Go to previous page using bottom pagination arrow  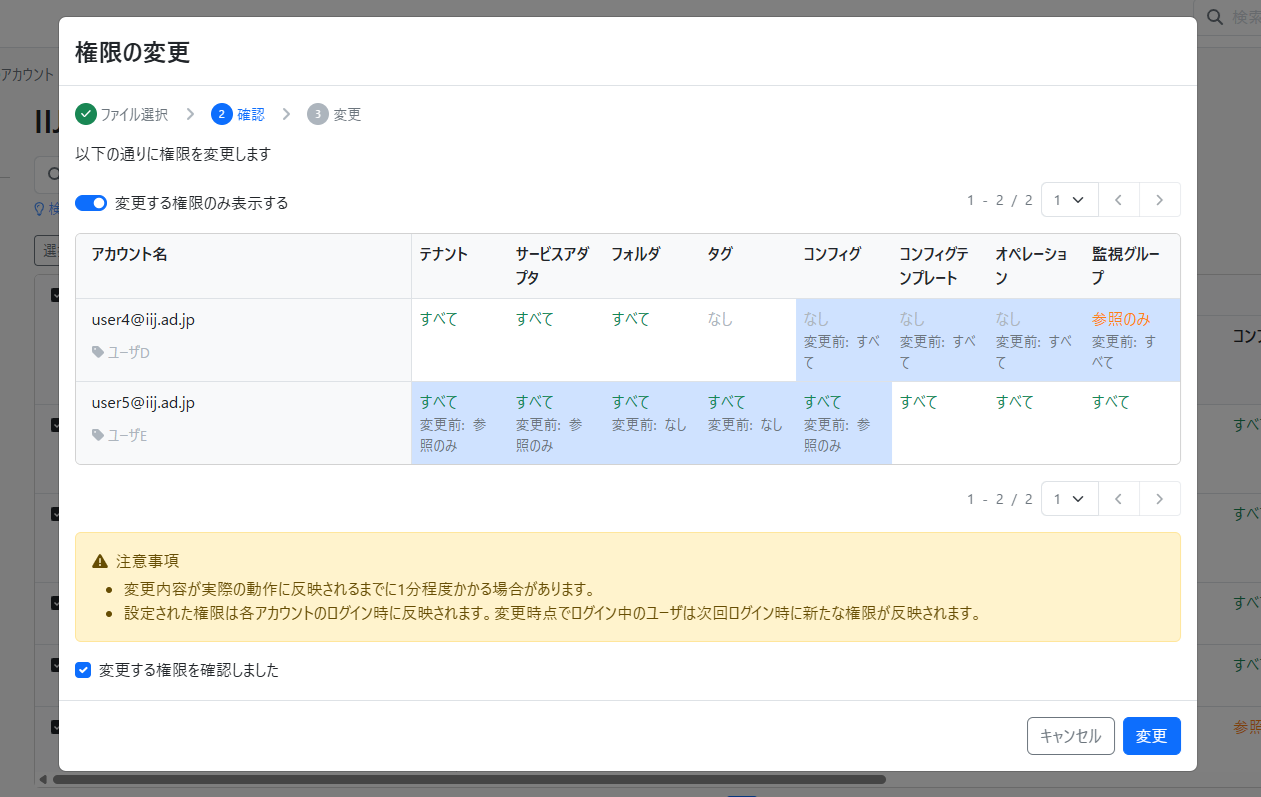point(1118,498)
